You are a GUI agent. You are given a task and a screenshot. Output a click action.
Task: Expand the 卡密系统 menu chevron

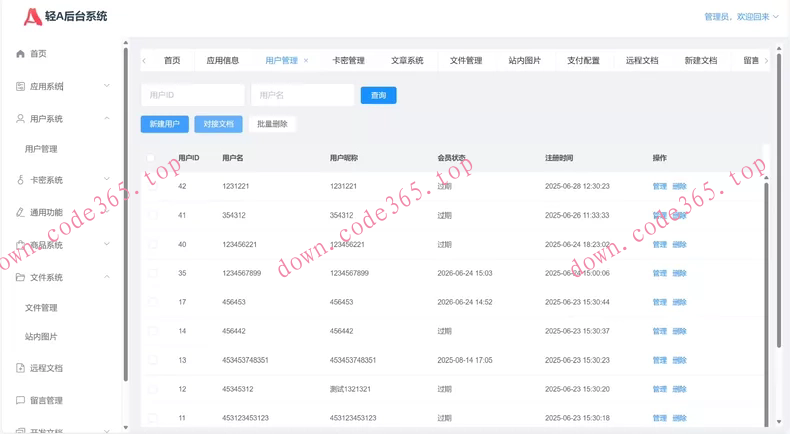point(107,179)
